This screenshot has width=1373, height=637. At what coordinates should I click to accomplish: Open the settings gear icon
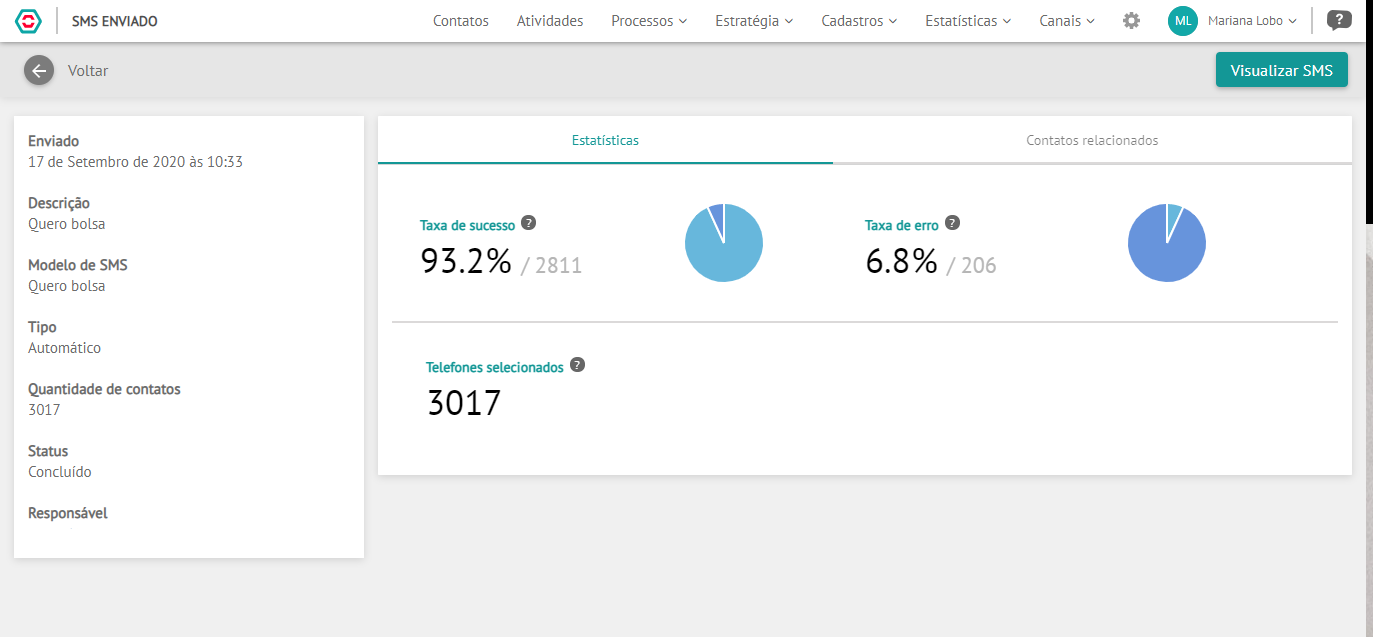[x=1131, y=21]
